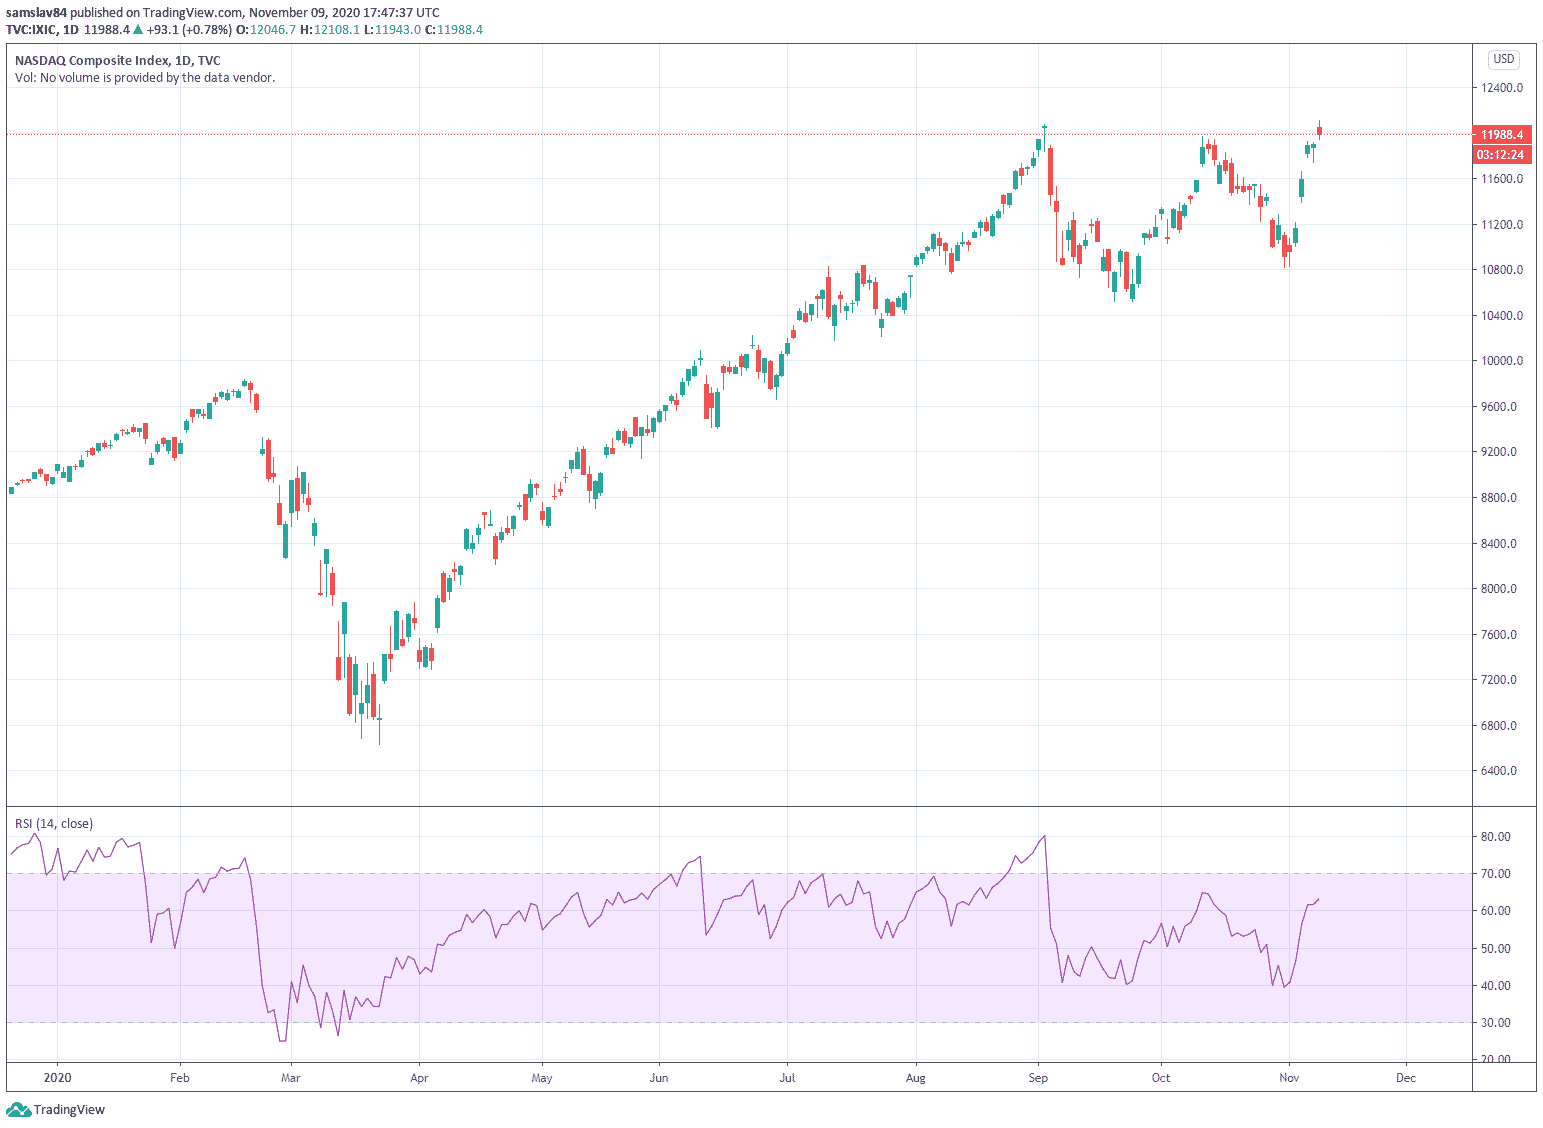Click the Nov label on time axis
This screenshot has height=1128, width=1543.
tap(1289, 1078)
